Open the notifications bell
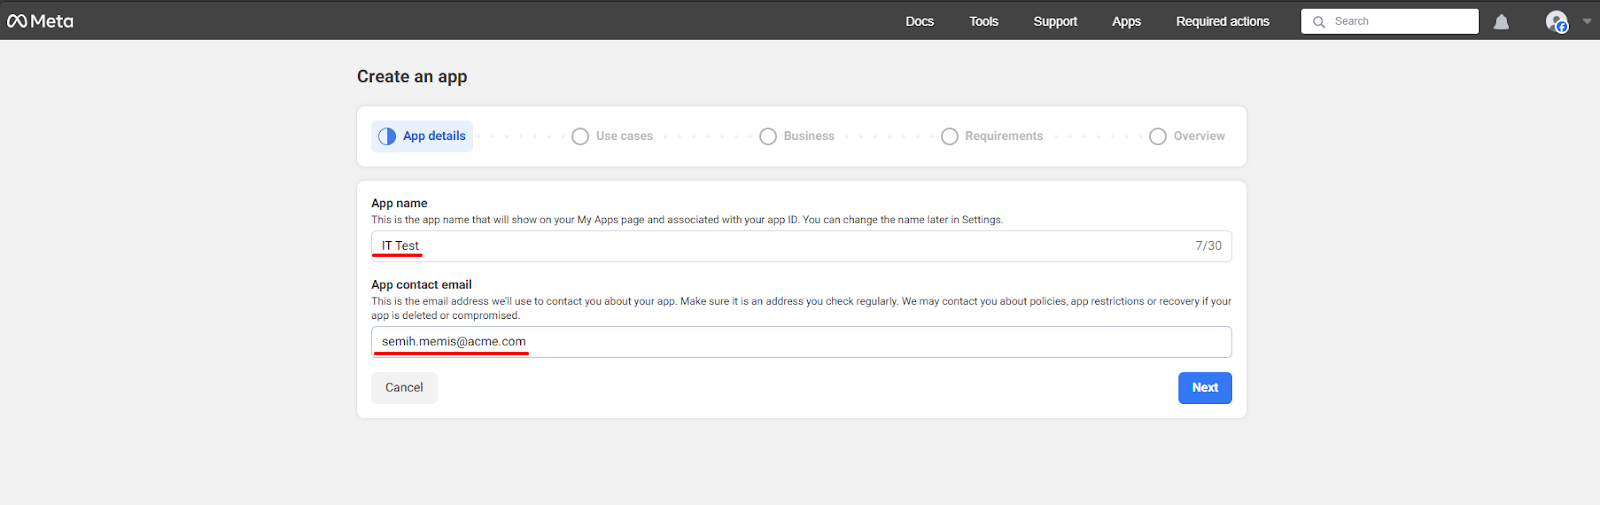1600x505 pixels. [x=1501, y=22]
